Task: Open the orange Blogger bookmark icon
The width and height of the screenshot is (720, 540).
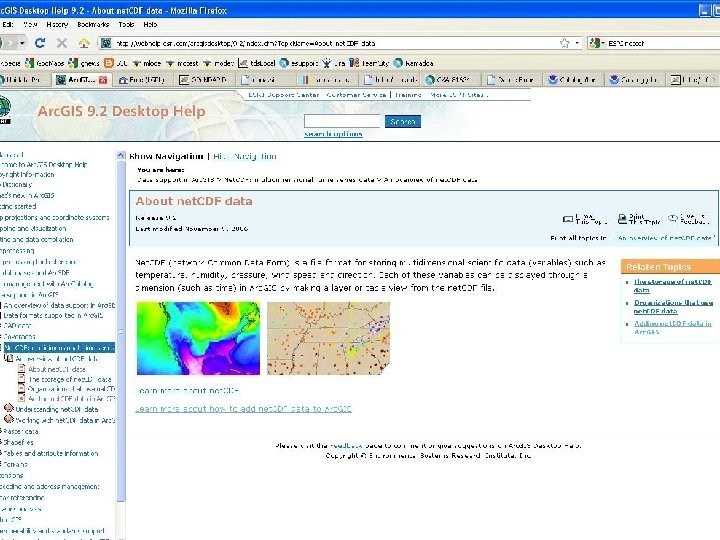Action: [x=109, y=63]
